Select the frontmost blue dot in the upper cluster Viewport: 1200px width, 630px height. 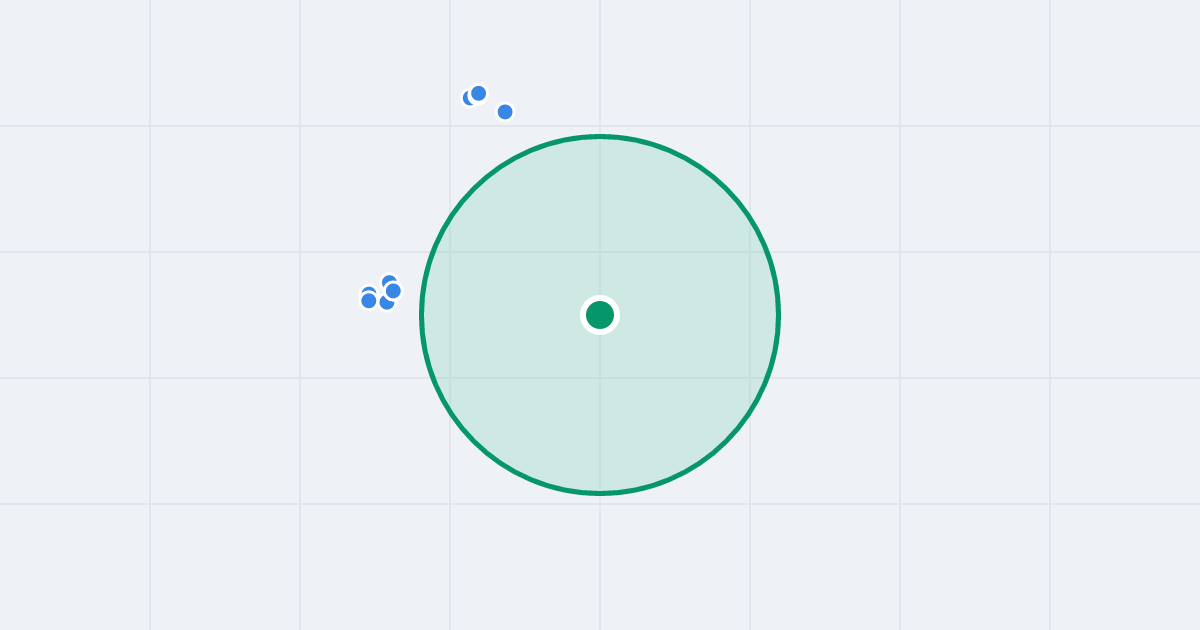(478, 93)
